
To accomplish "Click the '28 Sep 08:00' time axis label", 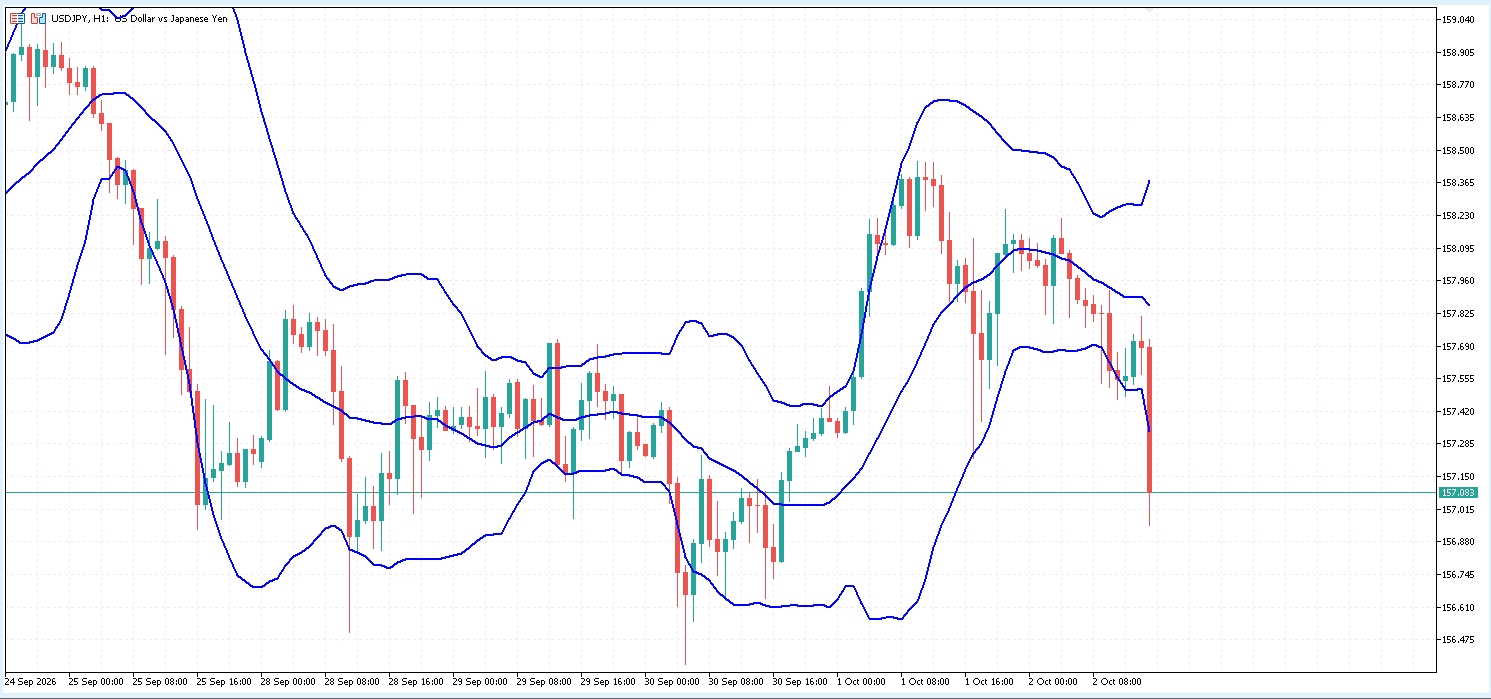I will (x=352, y=681).
